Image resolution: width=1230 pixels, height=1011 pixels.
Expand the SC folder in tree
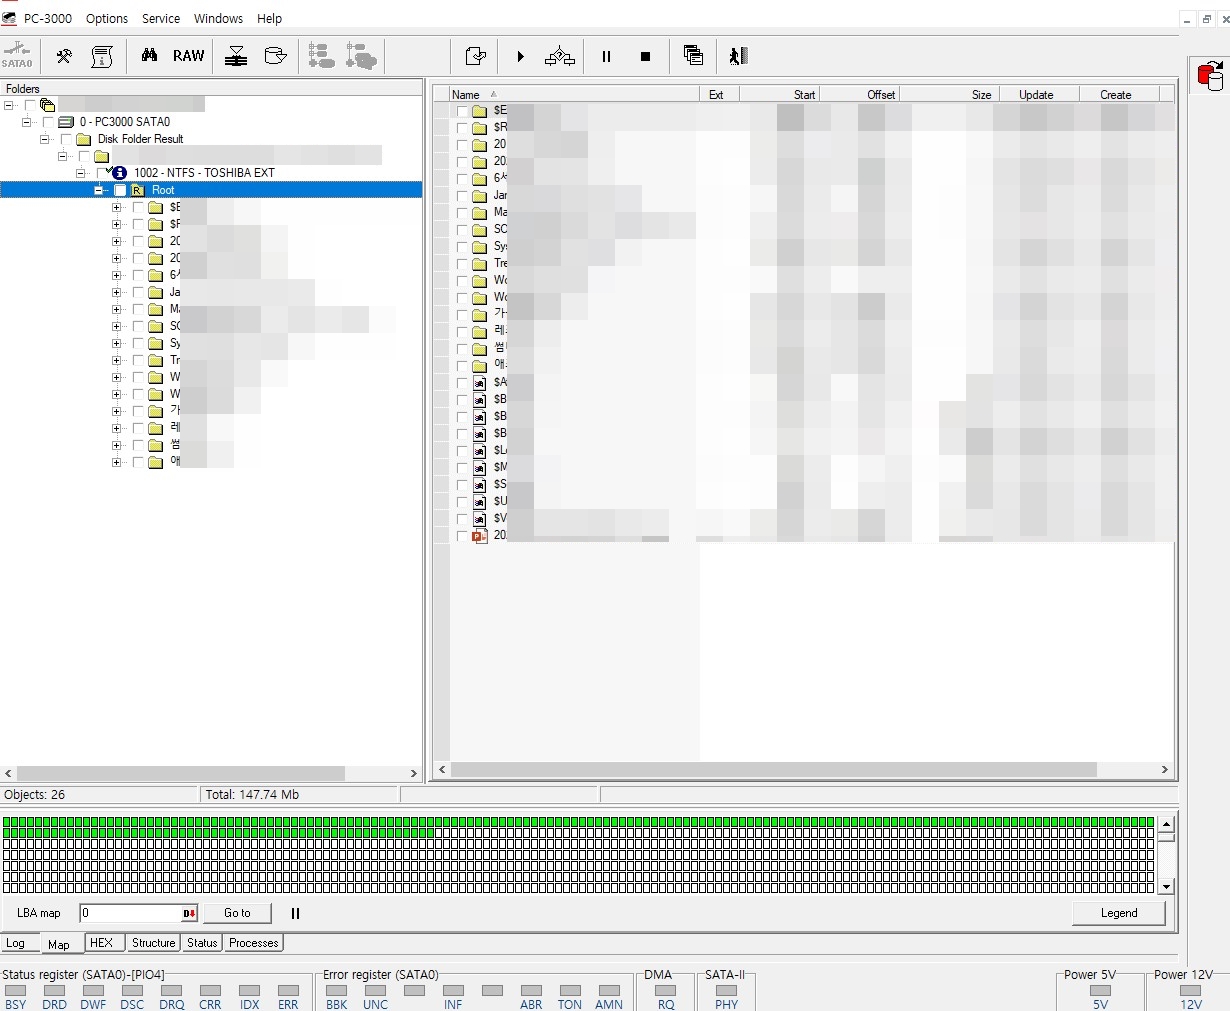pos(117,327)
